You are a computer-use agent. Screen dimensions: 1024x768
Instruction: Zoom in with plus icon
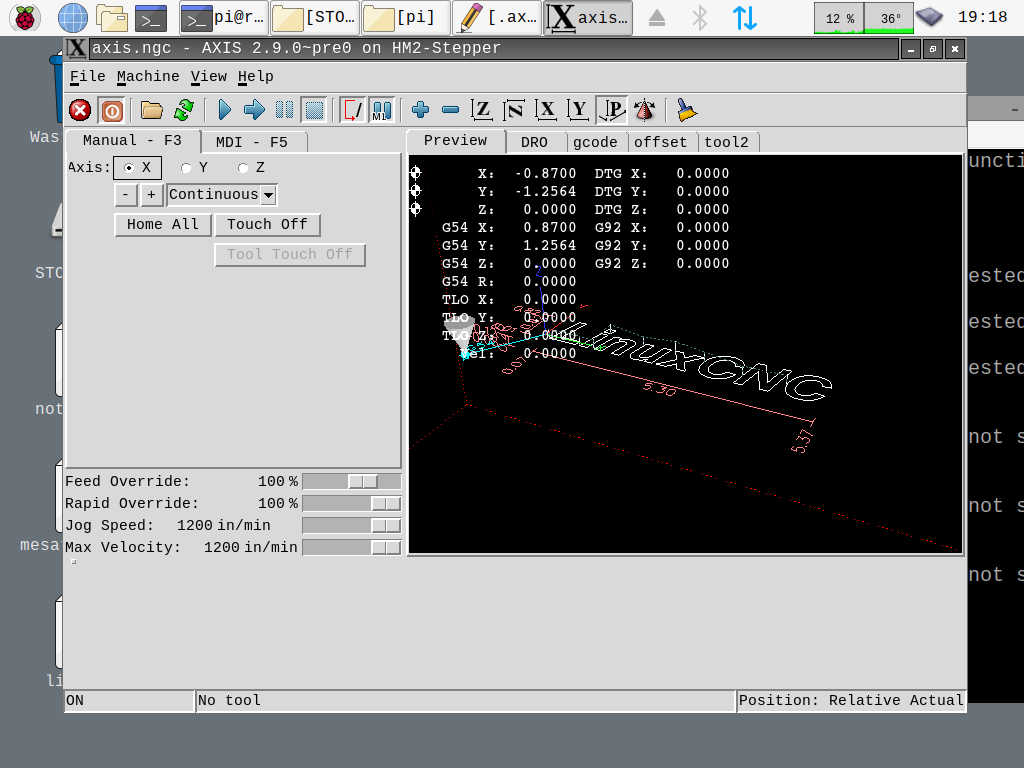(420, 110)
